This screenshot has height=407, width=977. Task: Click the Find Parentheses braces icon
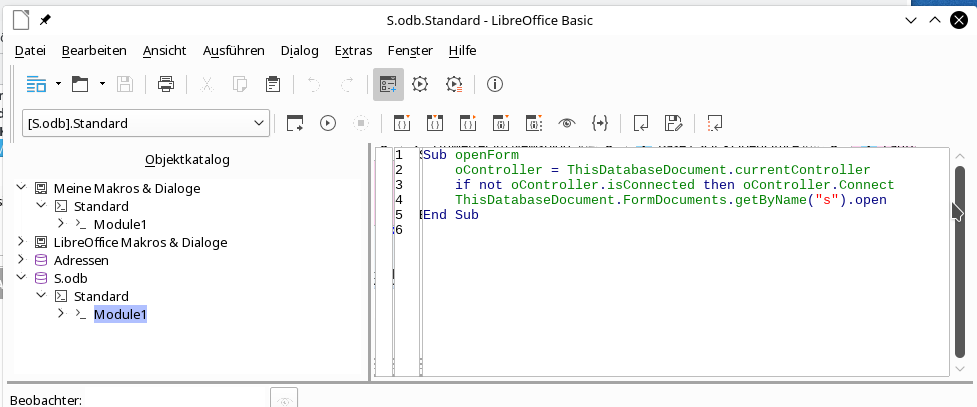[600, 123]
